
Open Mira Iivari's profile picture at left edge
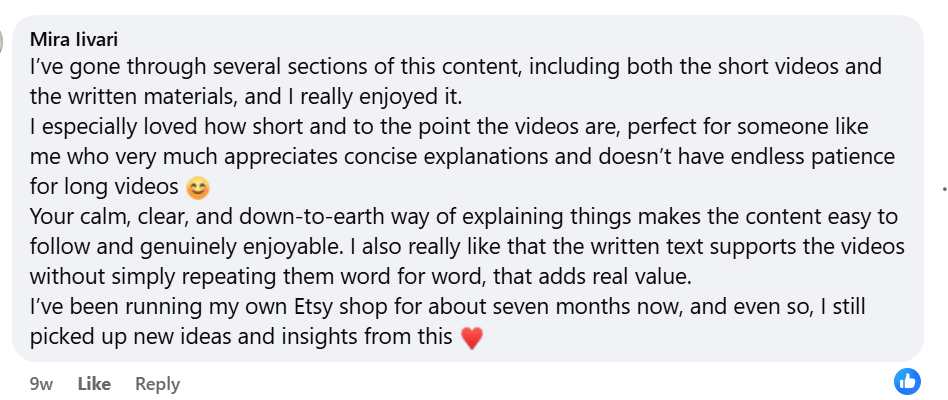[3, 40]
